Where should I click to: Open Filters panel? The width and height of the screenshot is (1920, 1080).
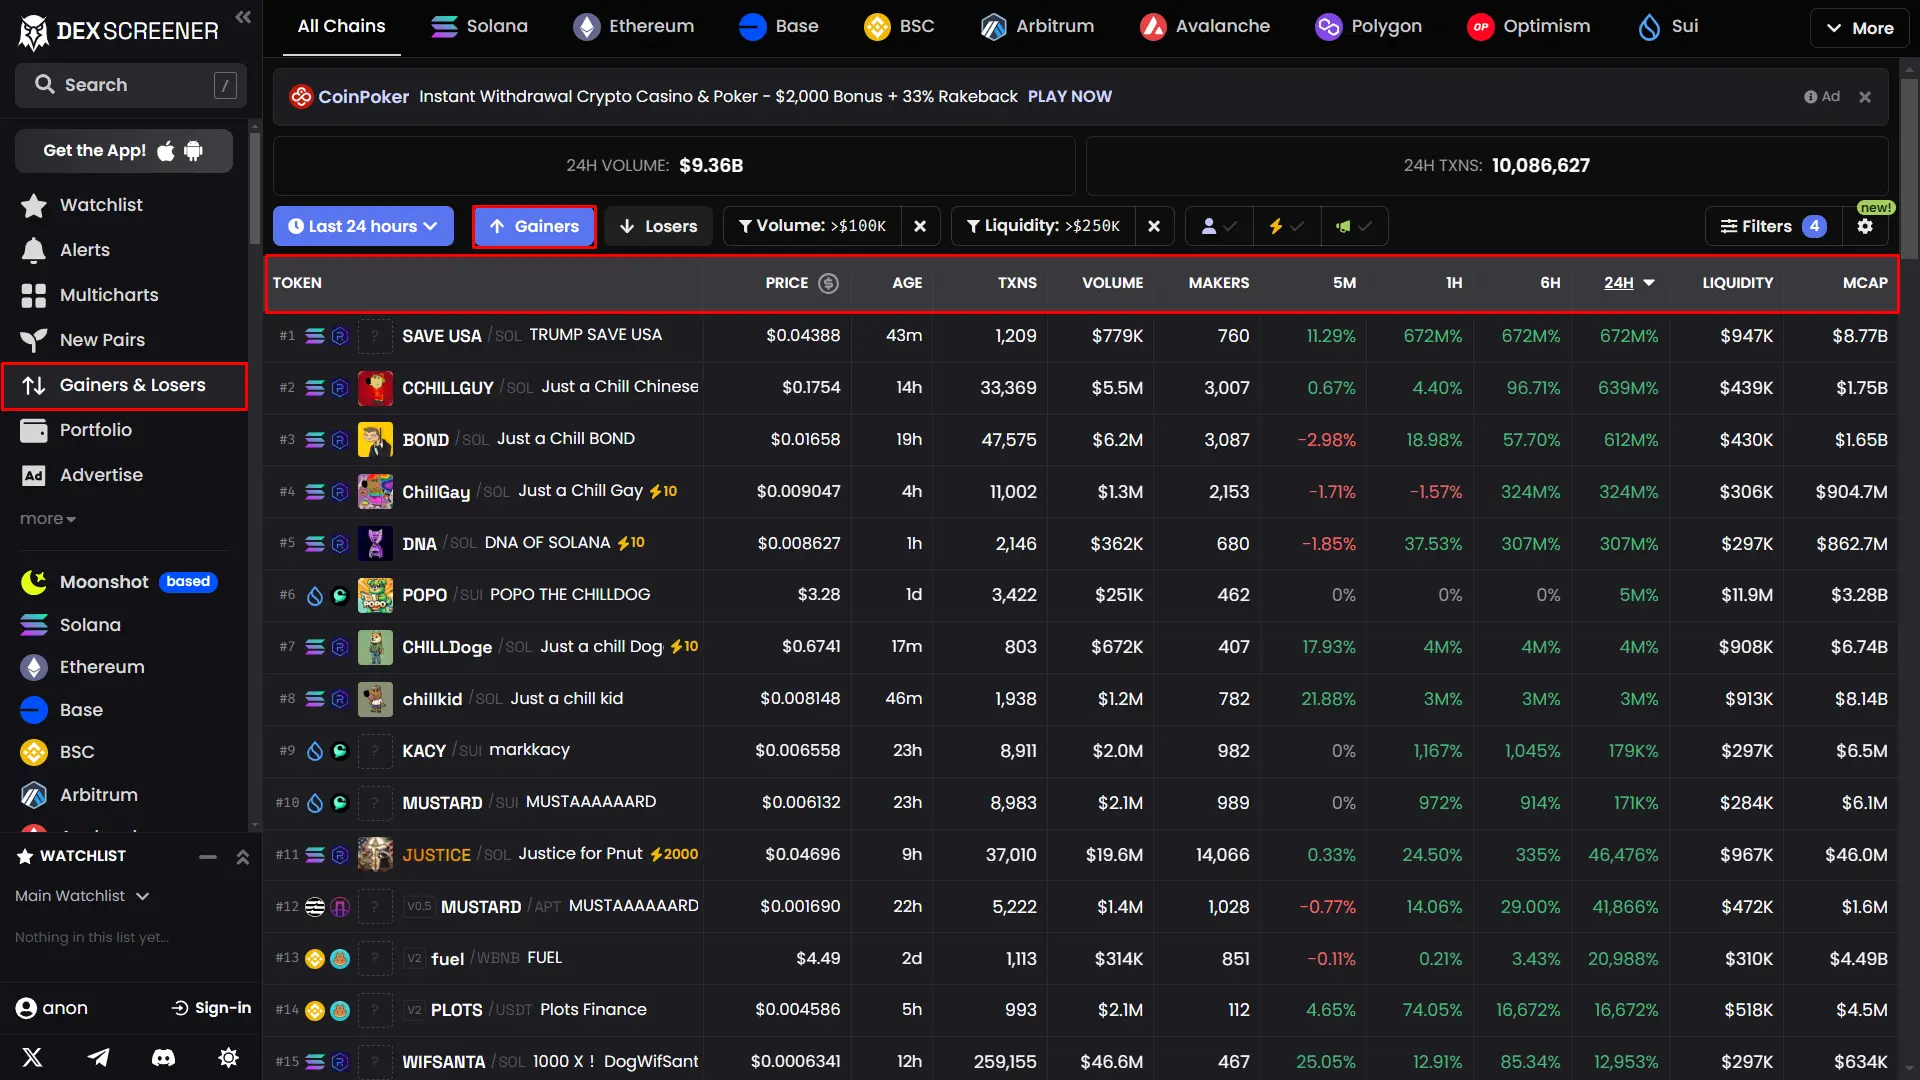(1773, 226)
